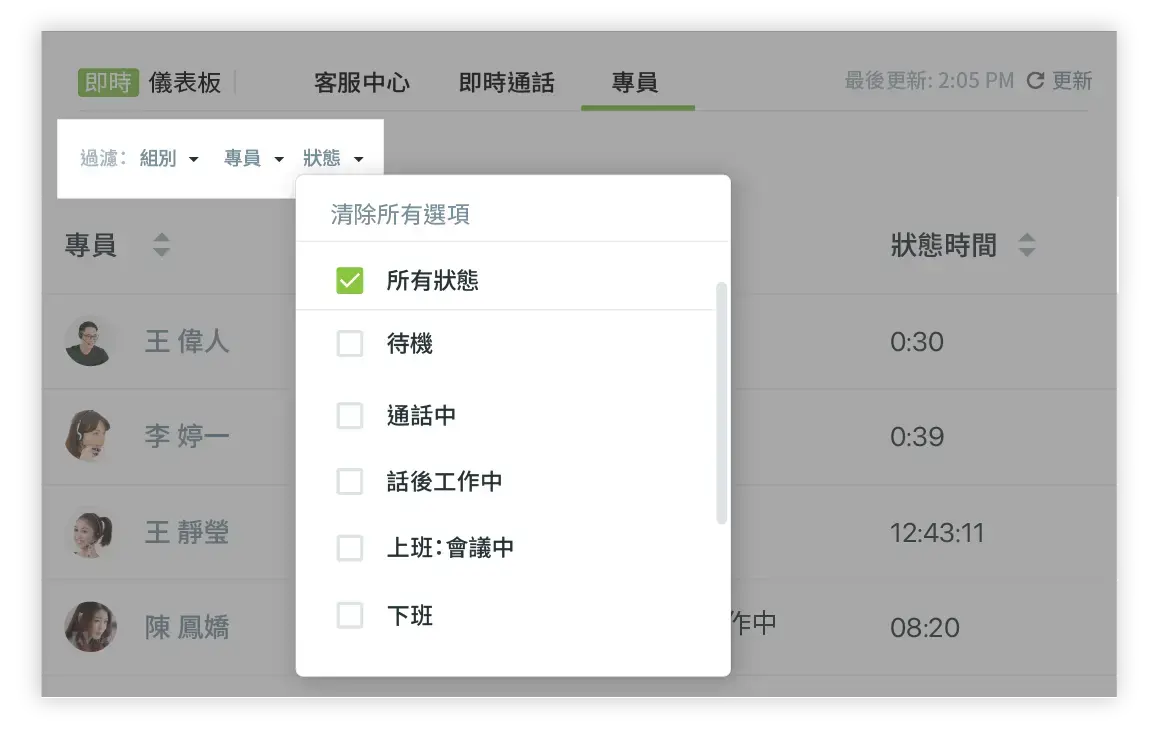Switch to the 即時通話 tab

point(506,82)
